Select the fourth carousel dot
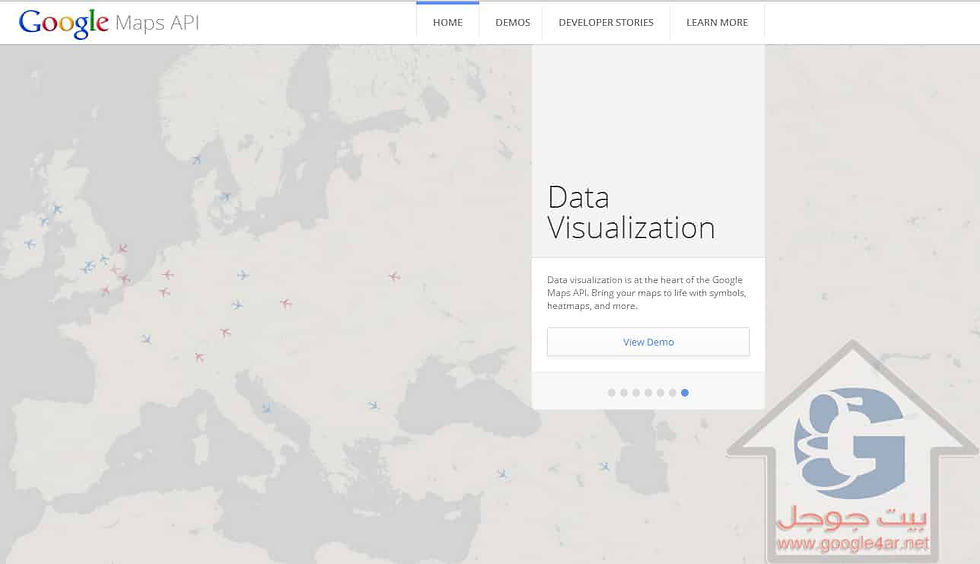Screen dimensions: 980x564 tap(648, 393)
